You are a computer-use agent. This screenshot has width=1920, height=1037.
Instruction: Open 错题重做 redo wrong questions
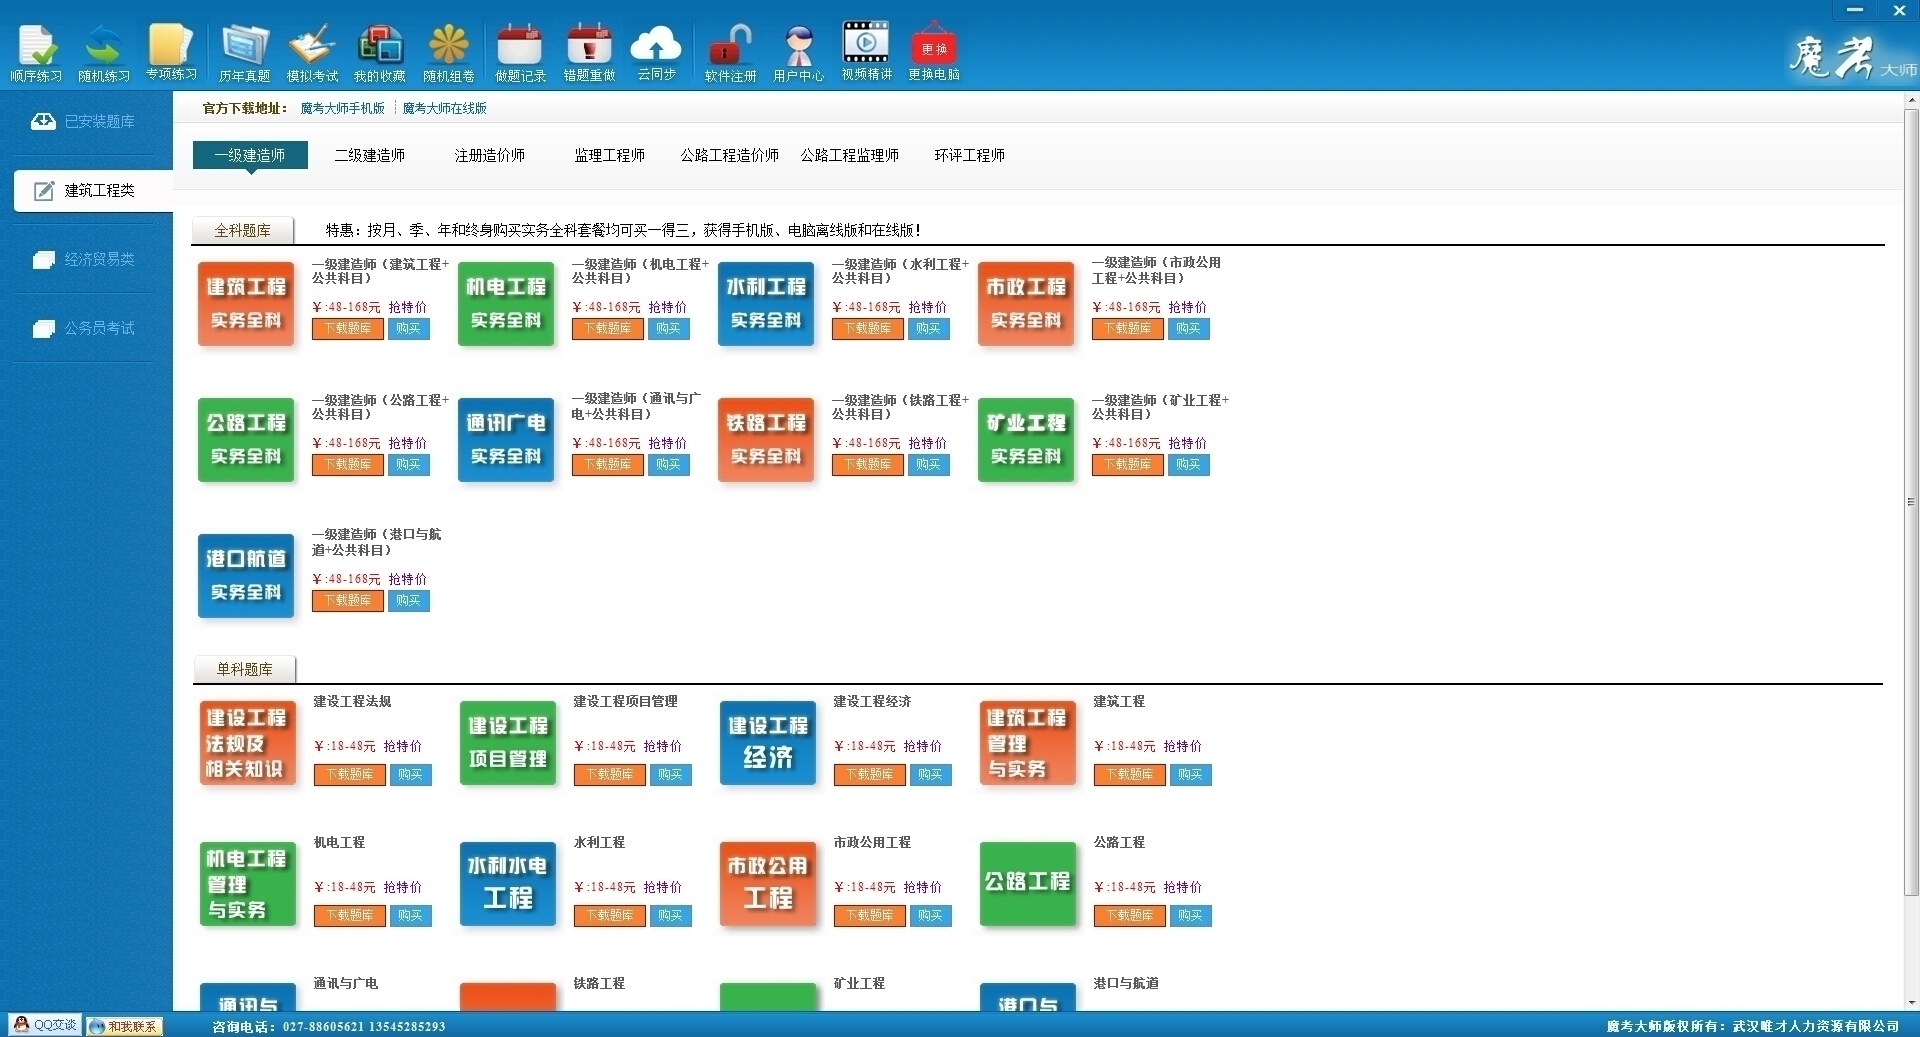(x=589, y=53)
